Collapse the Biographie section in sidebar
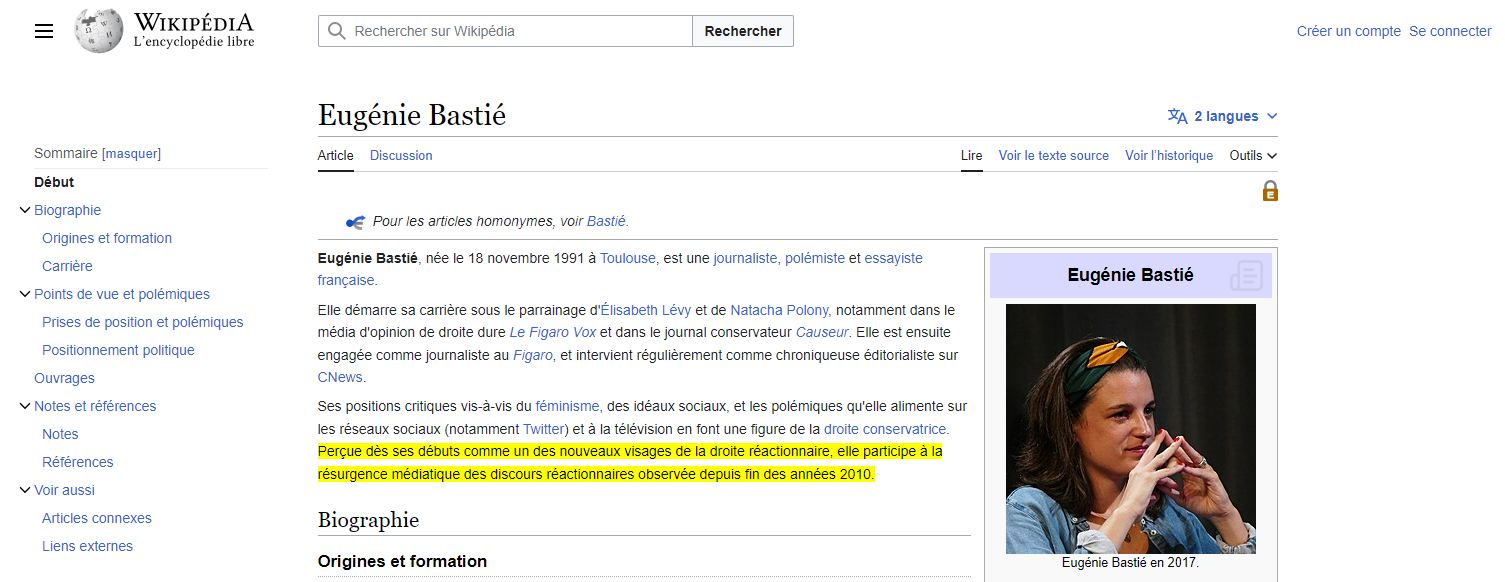 25,210
